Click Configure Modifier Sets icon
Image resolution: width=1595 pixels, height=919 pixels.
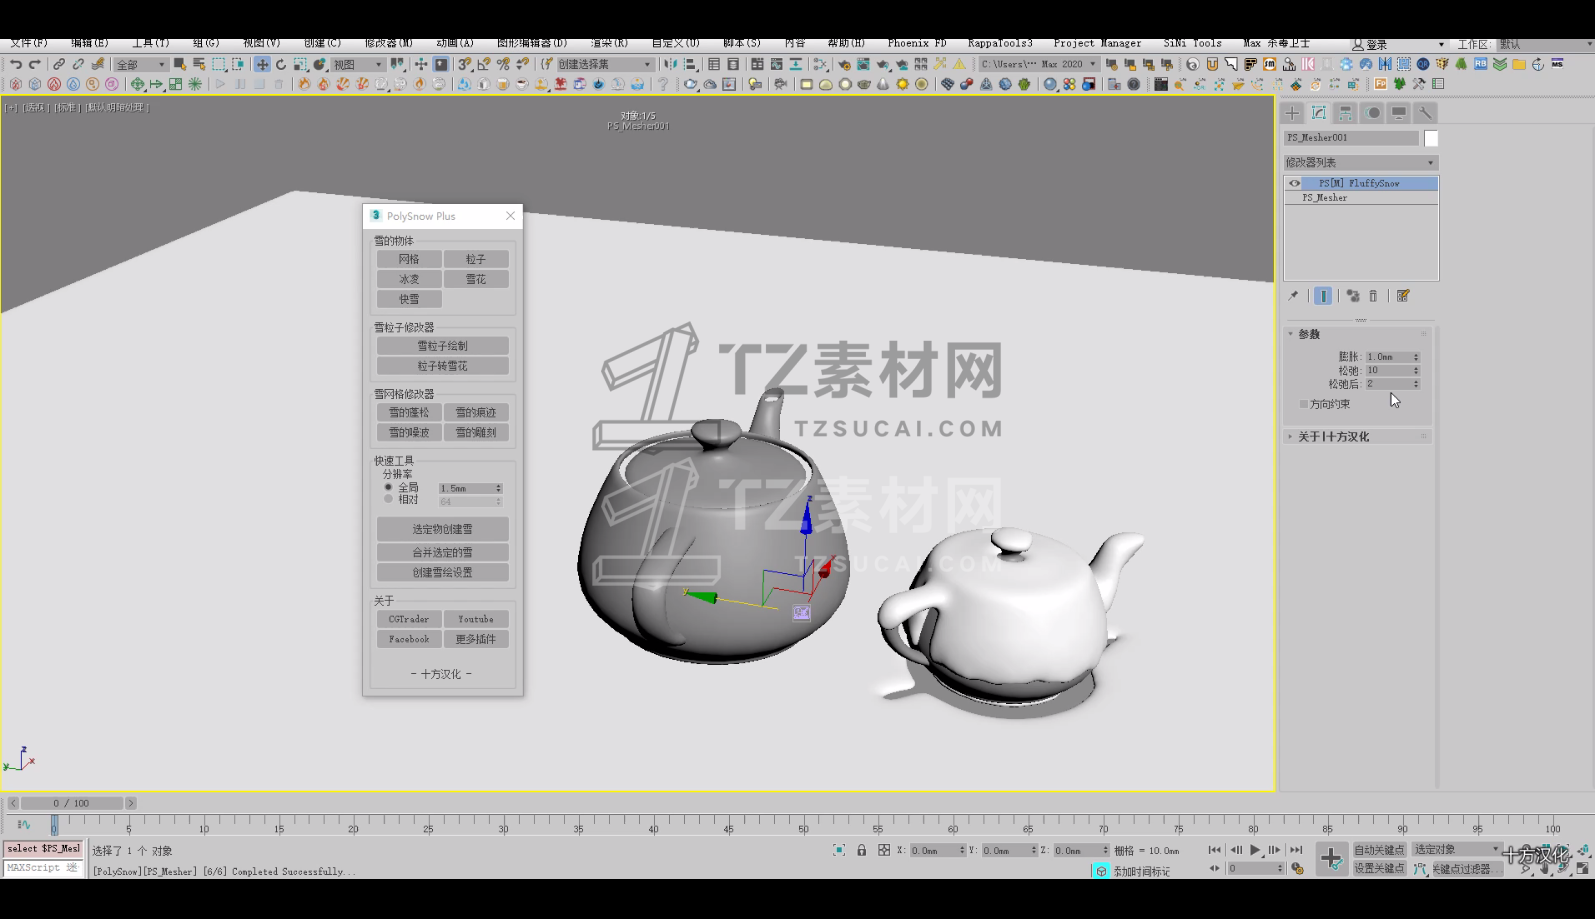[x=1403, y=296]
